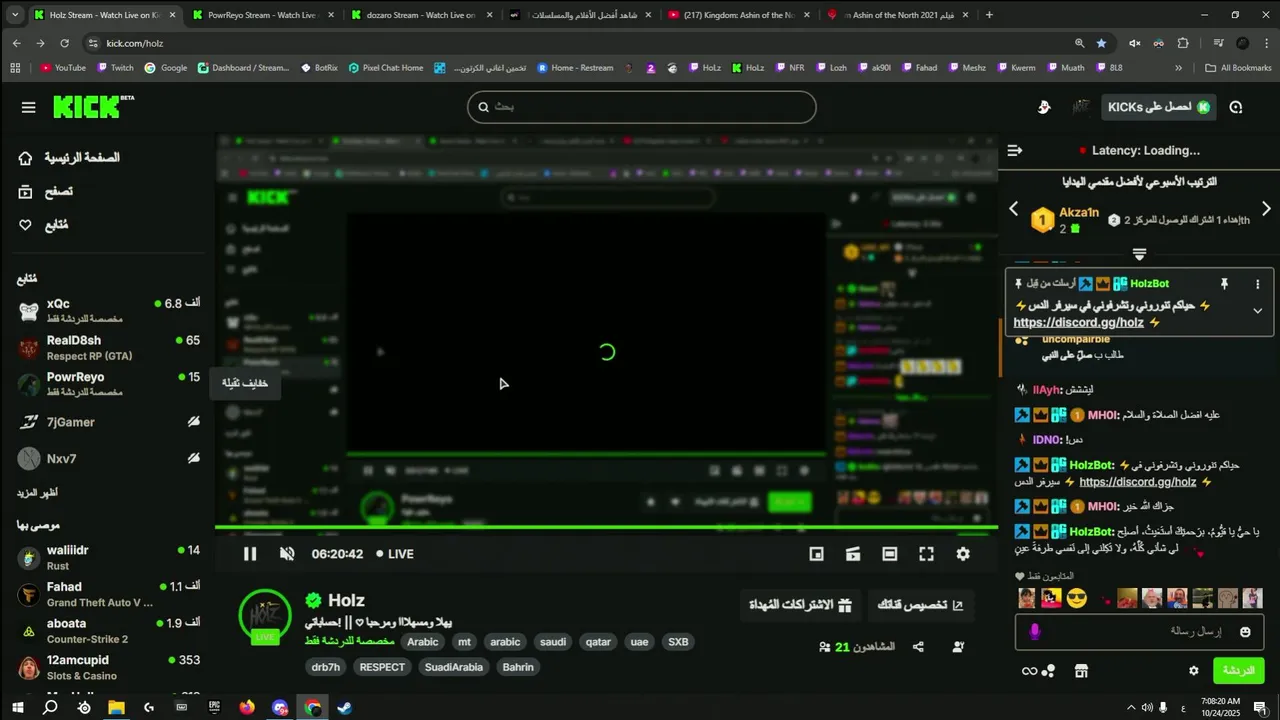
Task: Click the ghost icon in the header
Action: 1043,107
